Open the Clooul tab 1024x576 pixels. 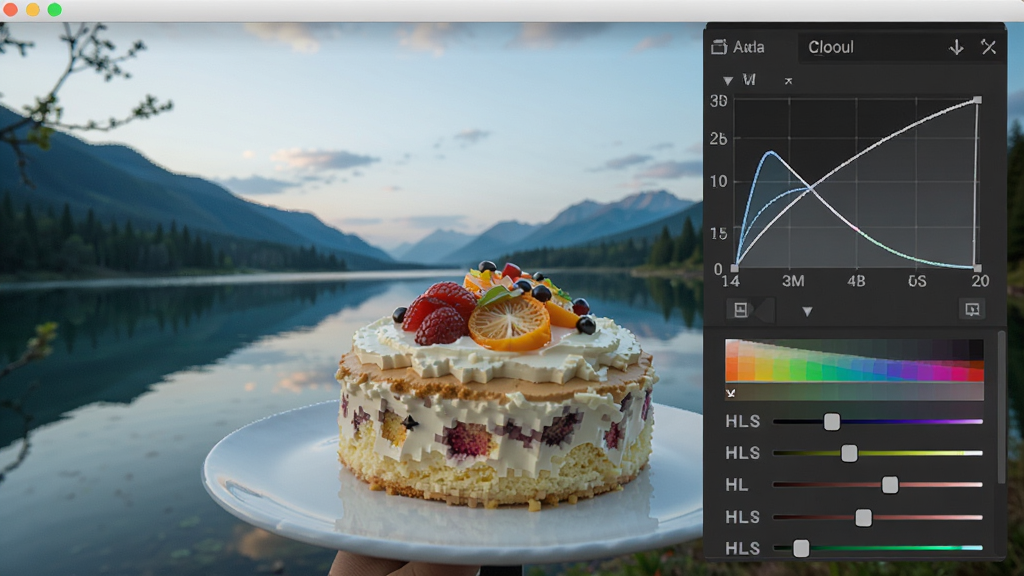[x=831, y=47]
